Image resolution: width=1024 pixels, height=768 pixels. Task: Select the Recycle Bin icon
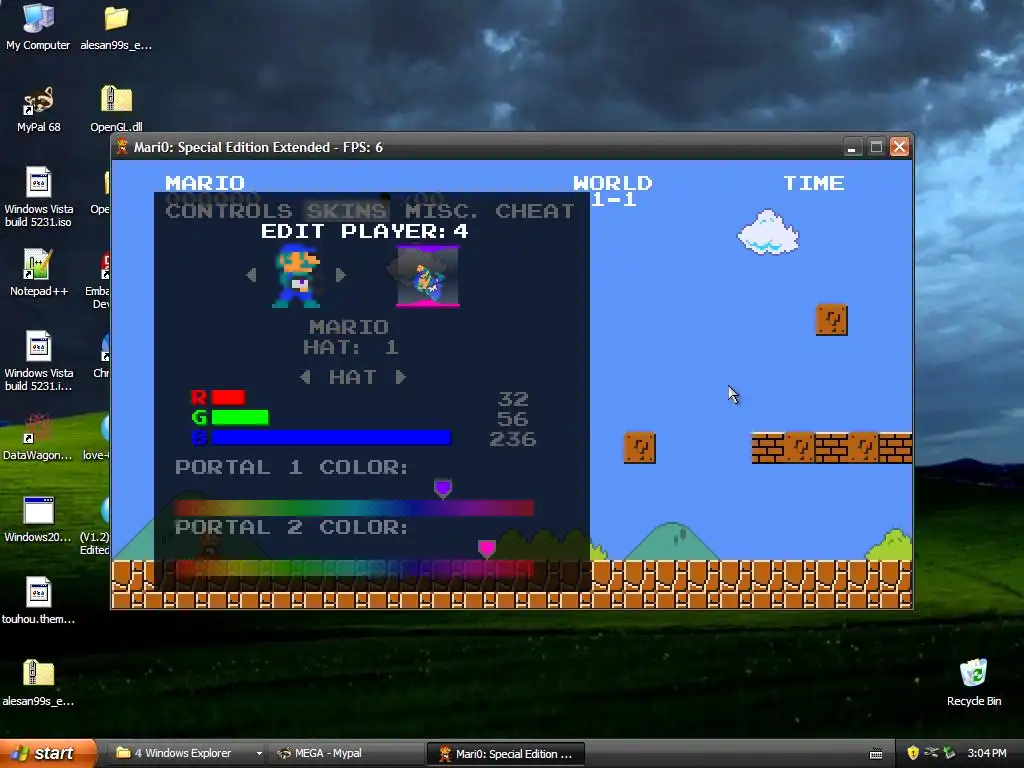[x=974, y=682]
